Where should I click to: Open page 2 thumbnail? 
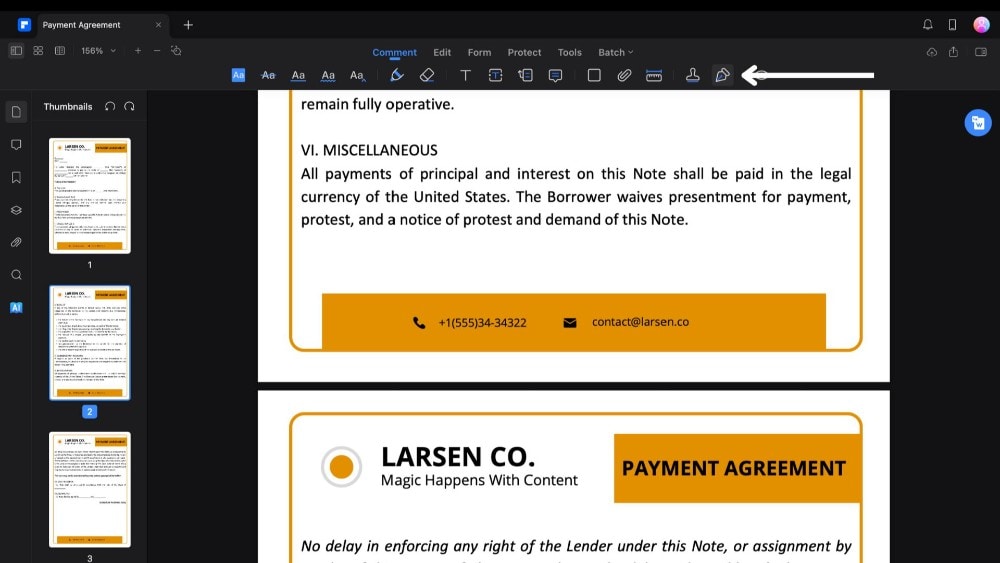pos(90,343)
